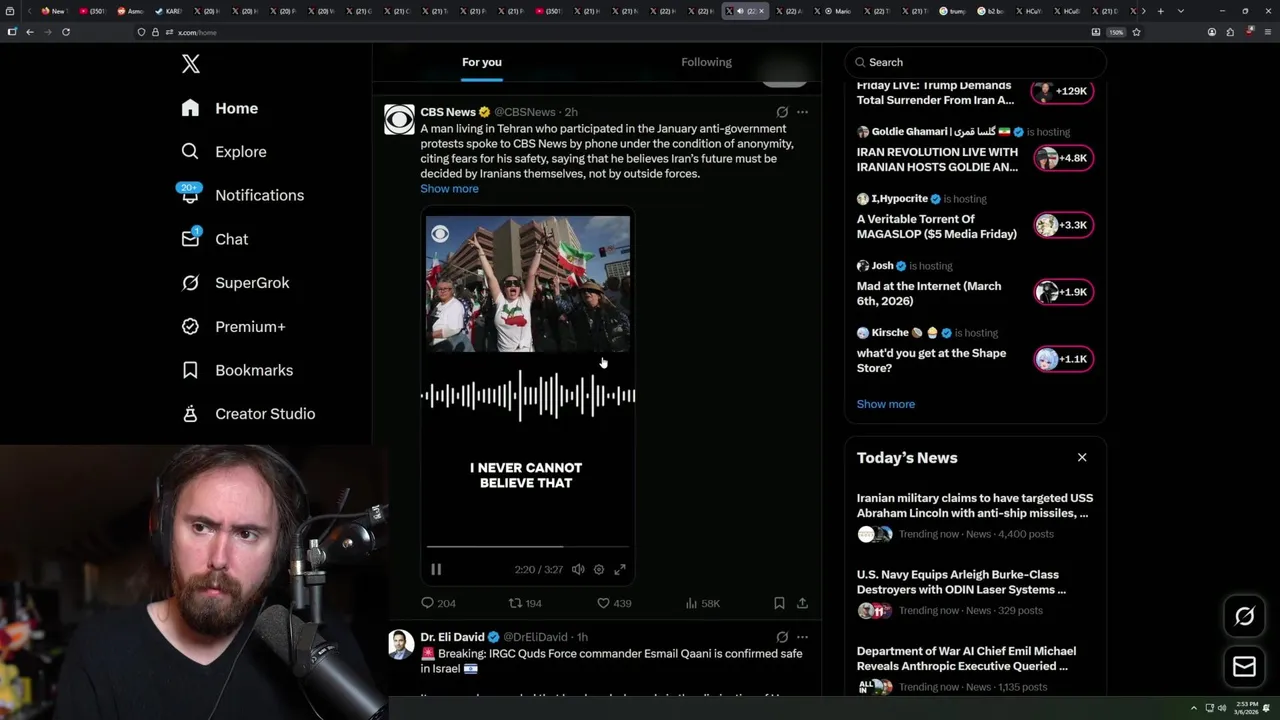
Task: Open U.S. Navy ODIN Laser Systems story
Action: click(975, 592)
